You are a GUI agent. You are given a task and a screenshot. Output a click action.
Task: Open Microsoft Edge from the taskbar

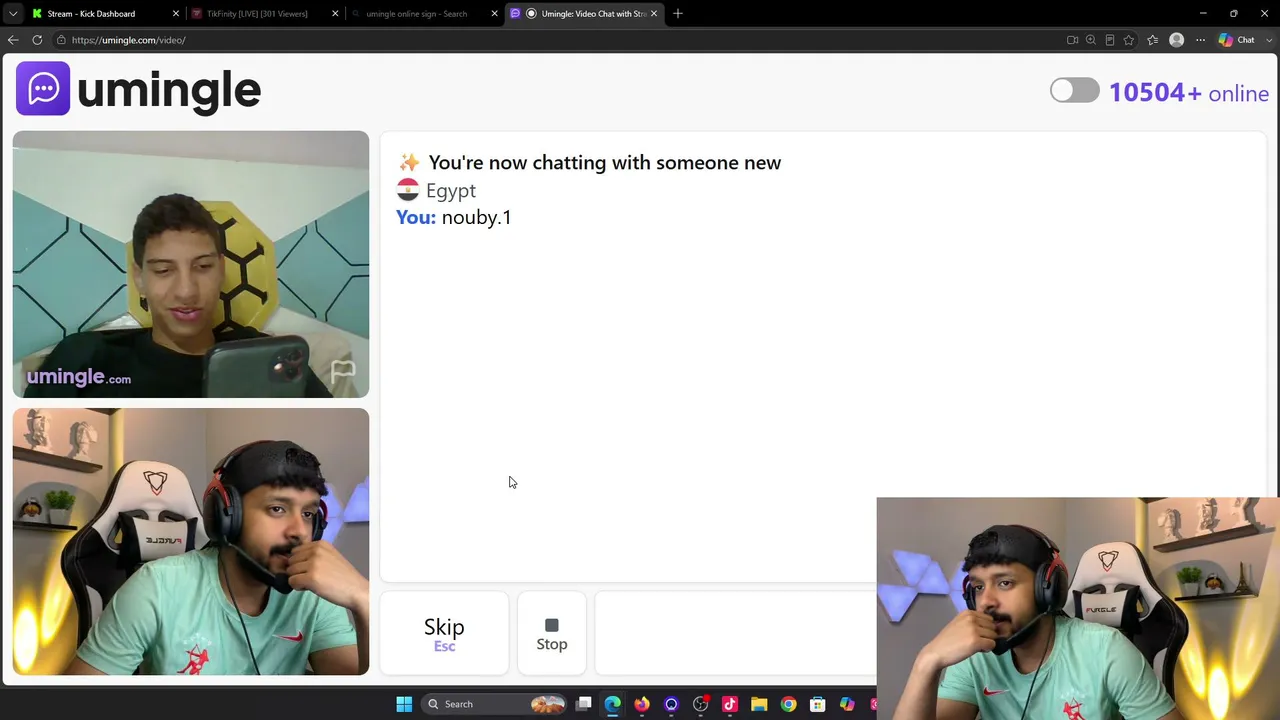pos(613,704)
